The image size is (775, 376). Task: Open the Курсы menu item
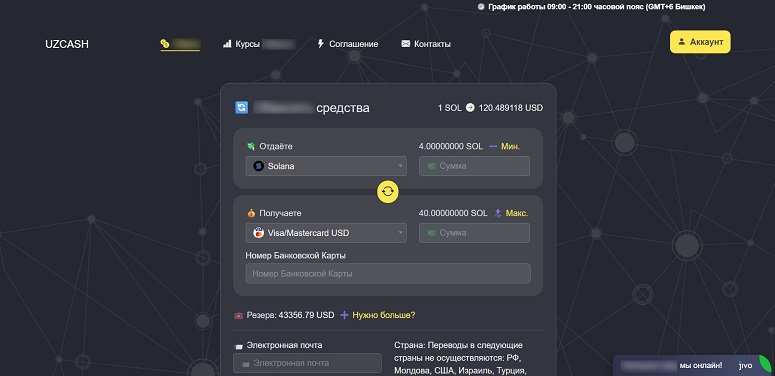(x=259, y=44)
